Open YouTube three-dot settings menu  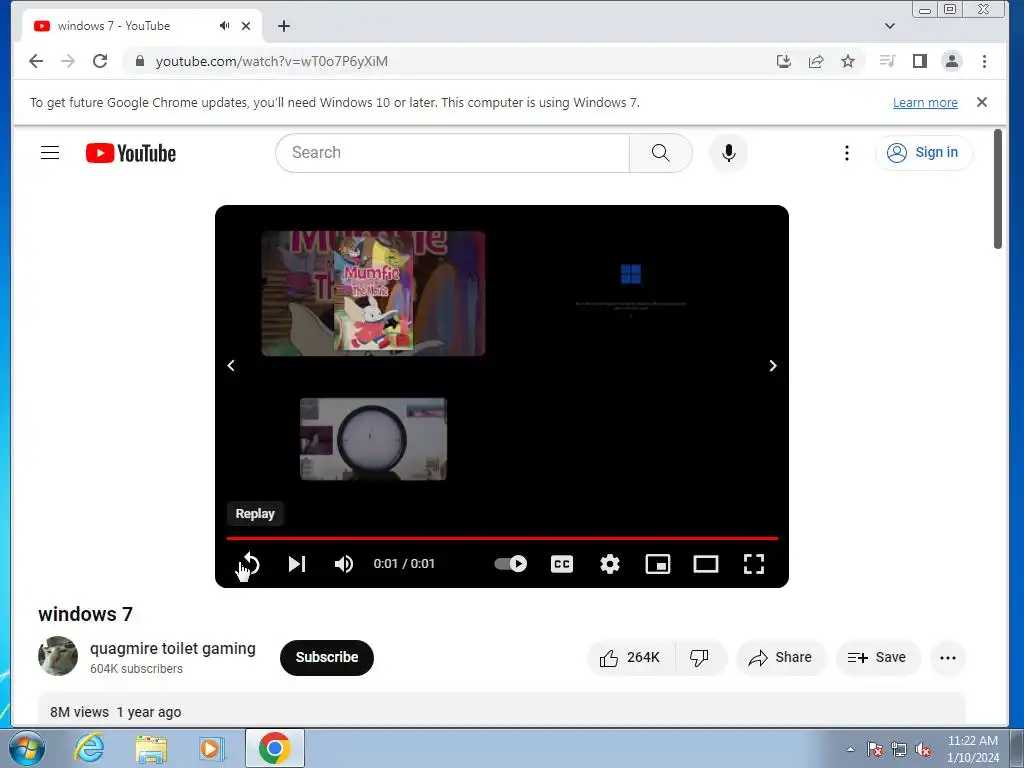click(x=846, y=153)
